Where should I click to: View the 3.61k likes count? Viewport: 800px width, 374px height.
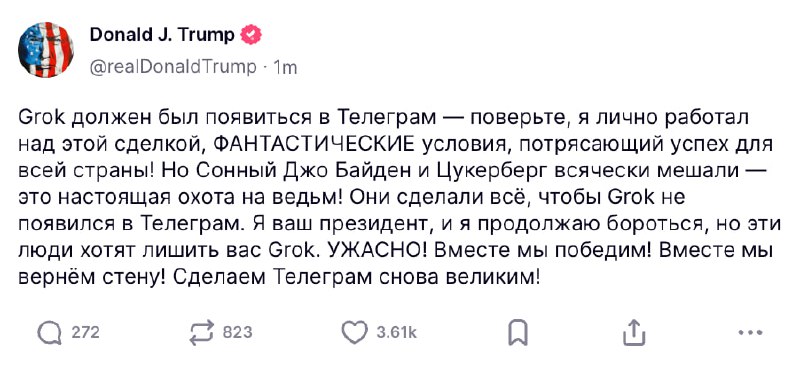point(396,333)
